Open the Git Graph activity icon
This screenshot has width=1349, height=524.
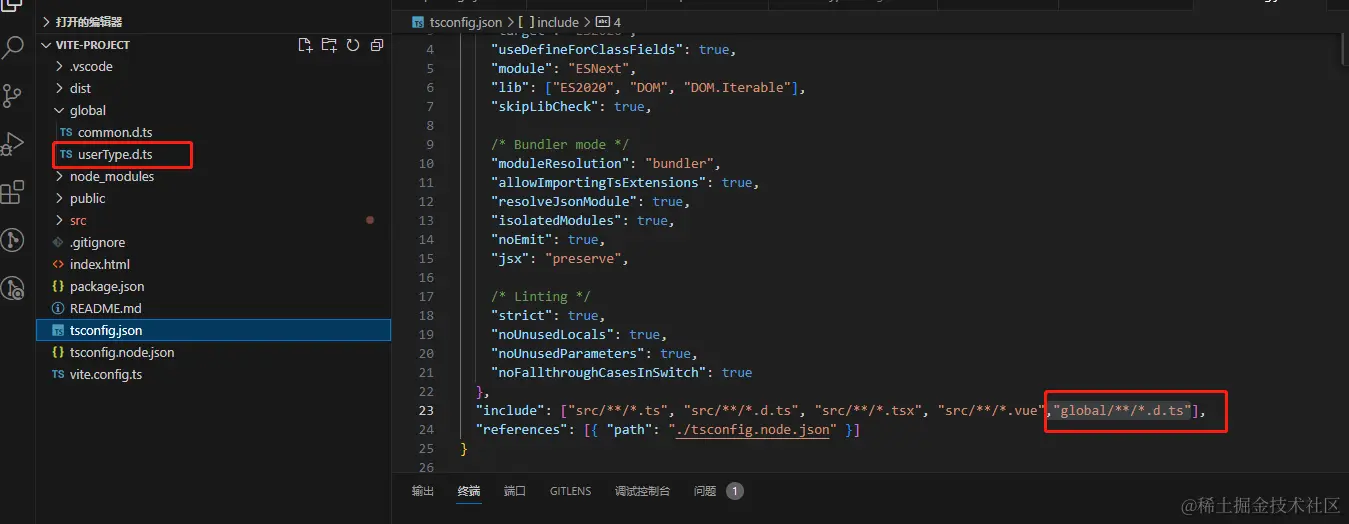click(x=13, y=240)
